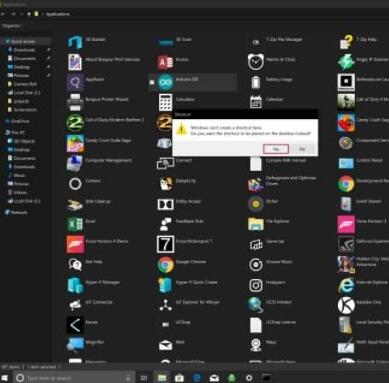Select the Forza Horizon 4 Demo icon

point(75,244)
